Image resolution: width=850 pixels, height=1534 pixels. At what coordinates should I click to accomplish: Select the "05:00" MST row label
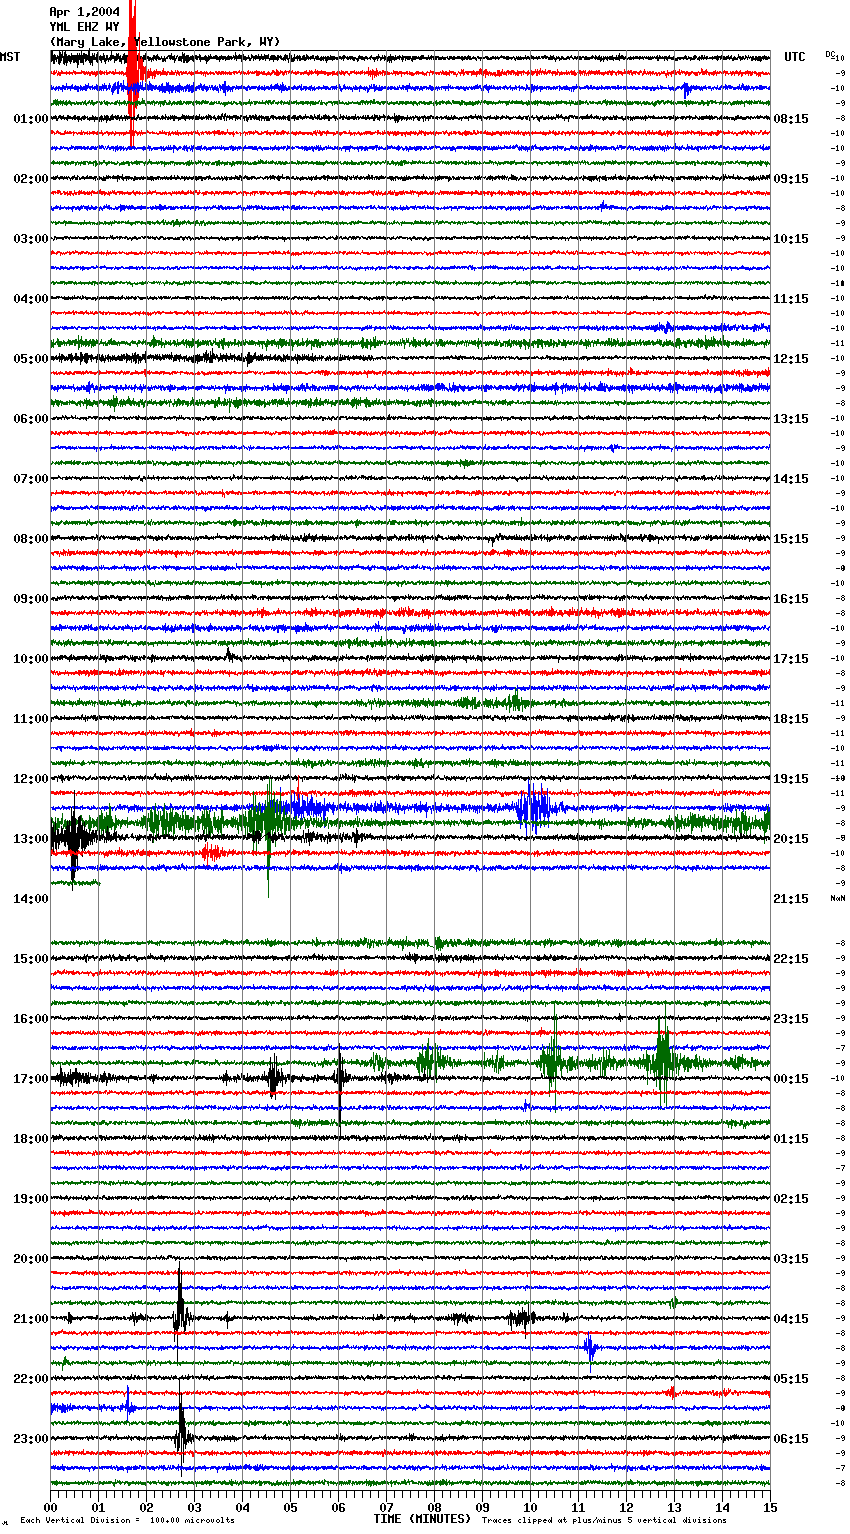click(x=31, y=359)
